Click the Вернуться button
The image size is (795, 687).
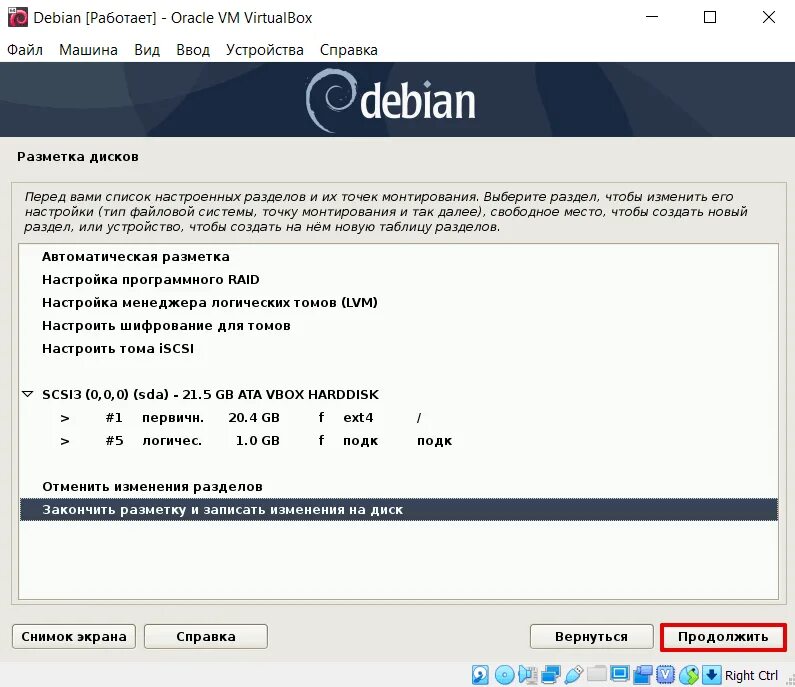591,636
